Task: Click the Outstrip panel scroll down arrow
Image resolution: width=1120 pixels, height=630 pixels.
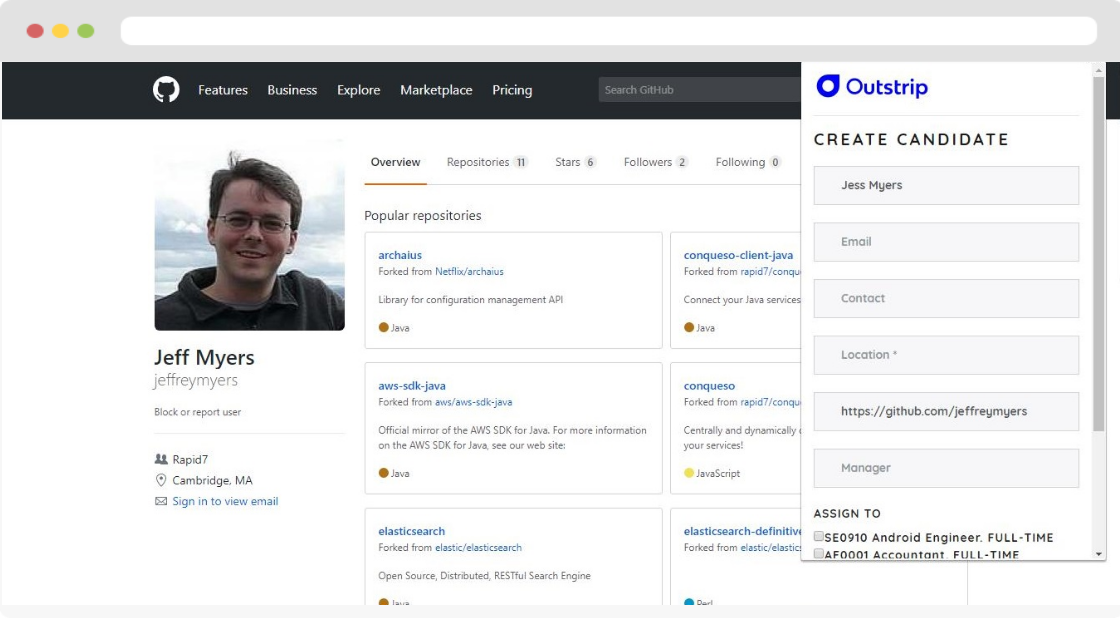Action: (1099, 554)
